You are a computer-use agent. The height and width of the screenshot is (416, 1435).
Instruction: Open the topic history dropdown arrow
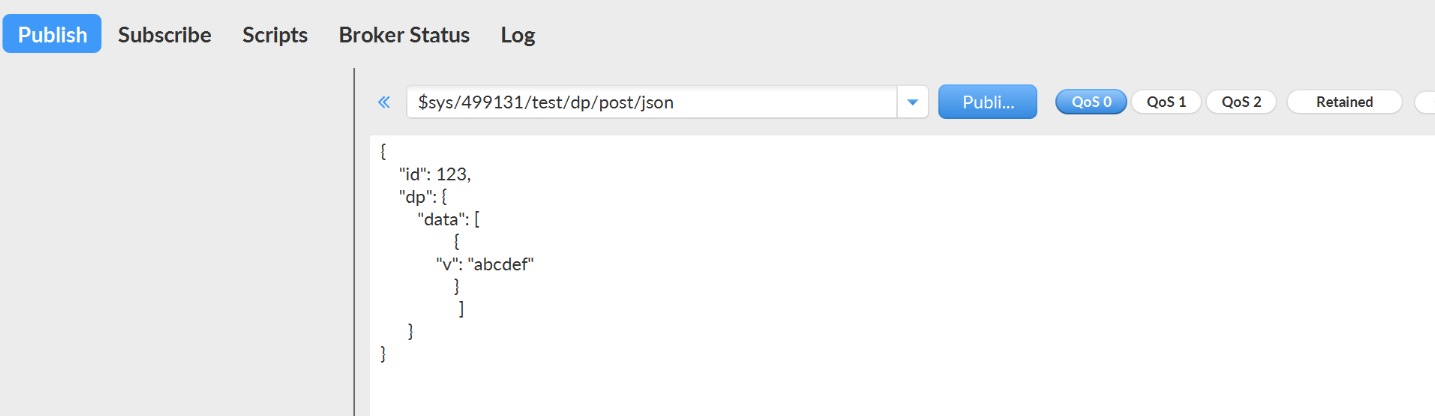(912, 102)
